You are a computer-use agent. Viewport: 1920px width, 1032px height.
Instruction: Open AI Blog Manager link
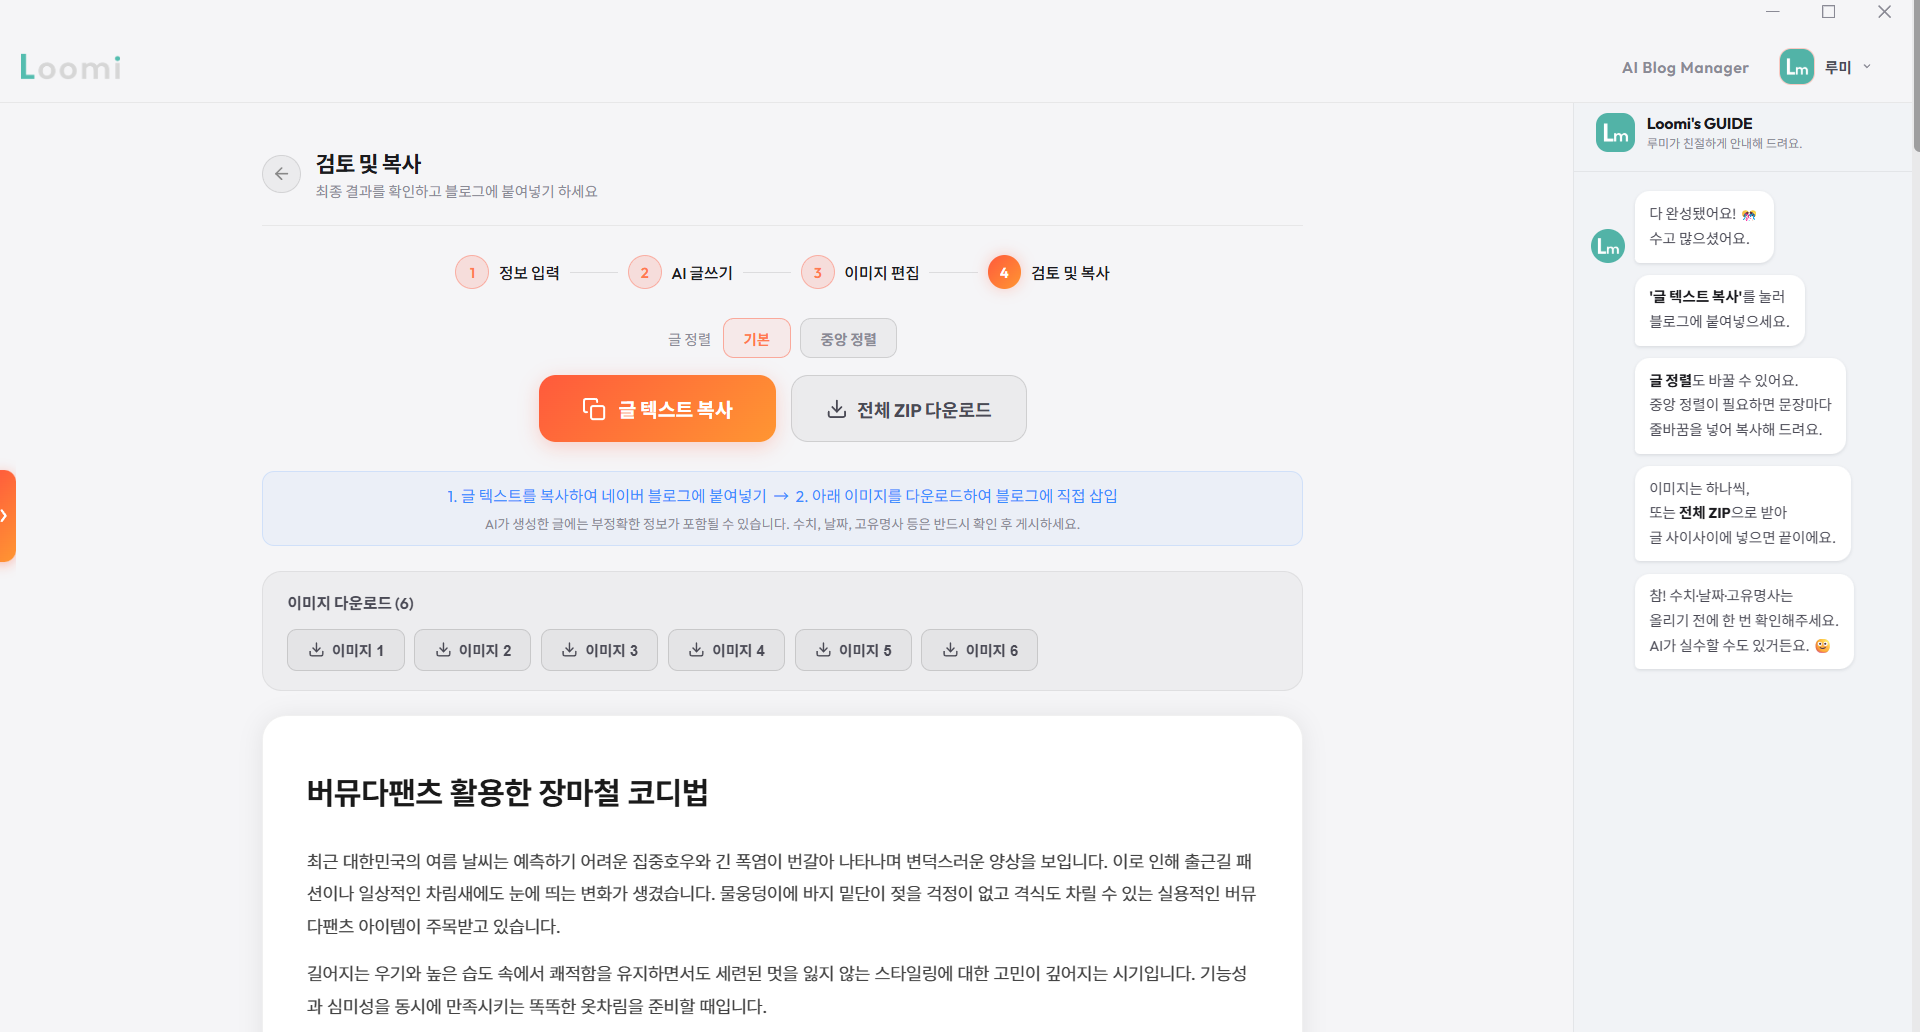1685,67
